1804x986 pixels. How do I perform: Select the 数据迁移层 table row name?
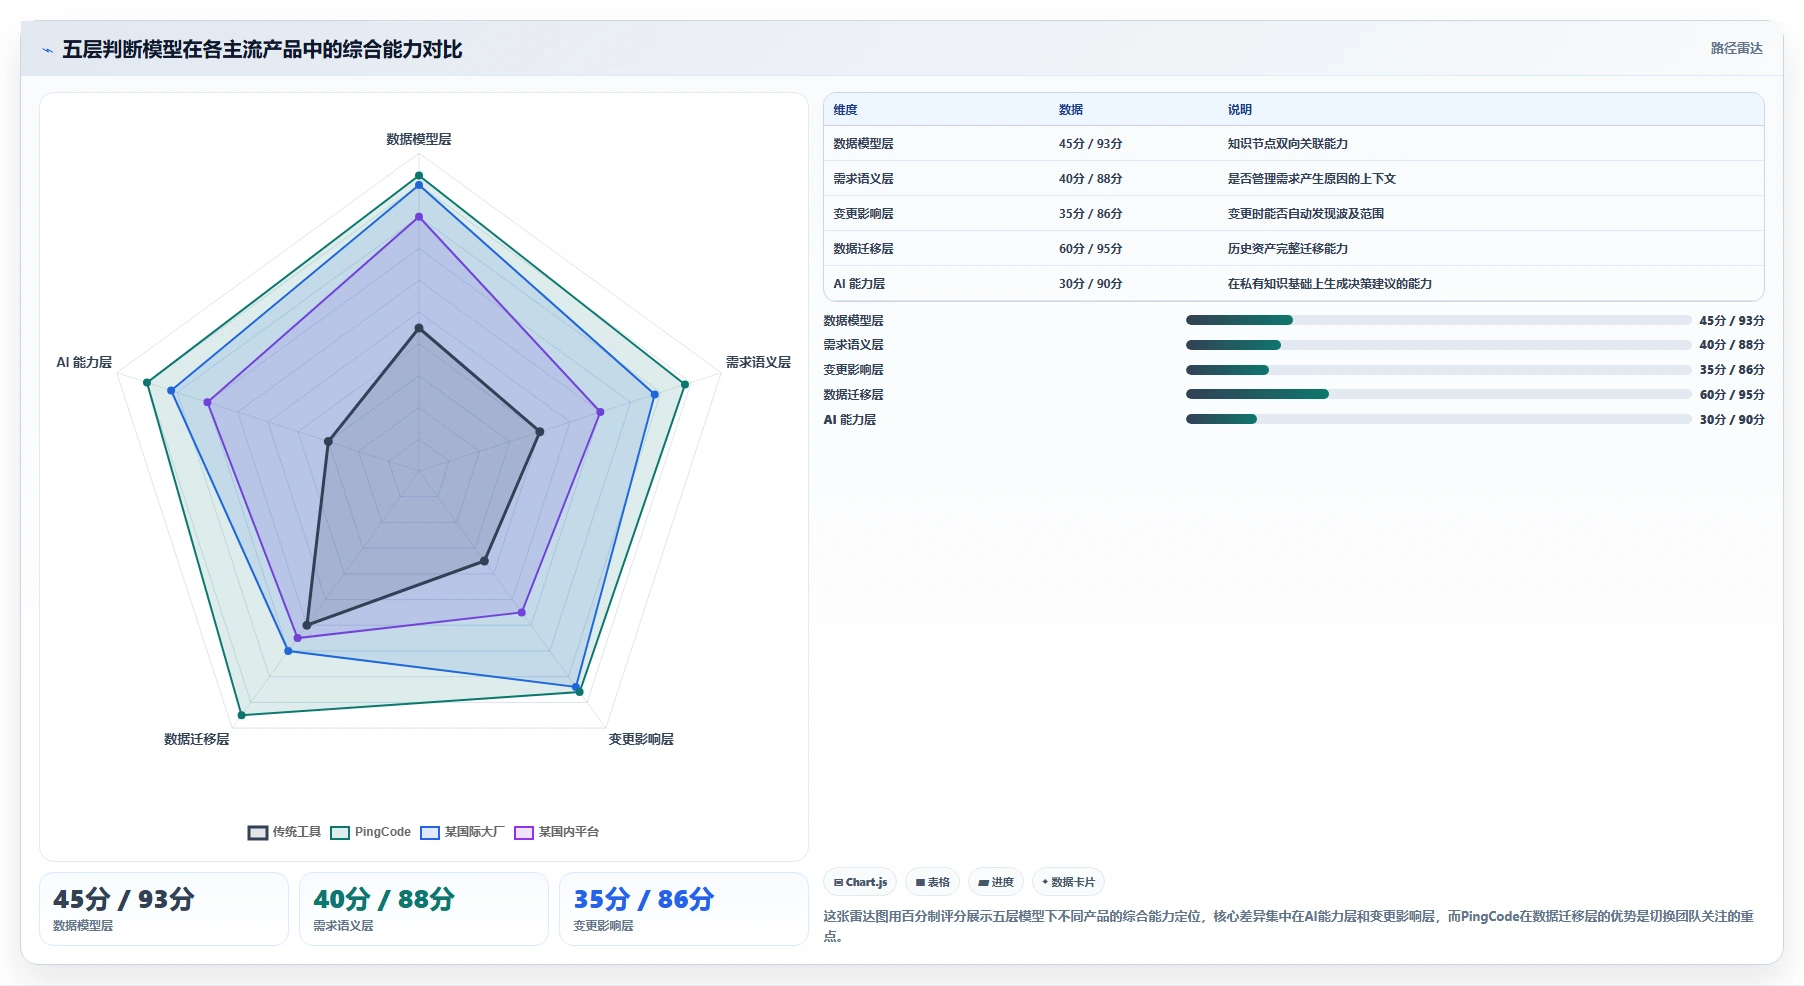coord(864,249)
